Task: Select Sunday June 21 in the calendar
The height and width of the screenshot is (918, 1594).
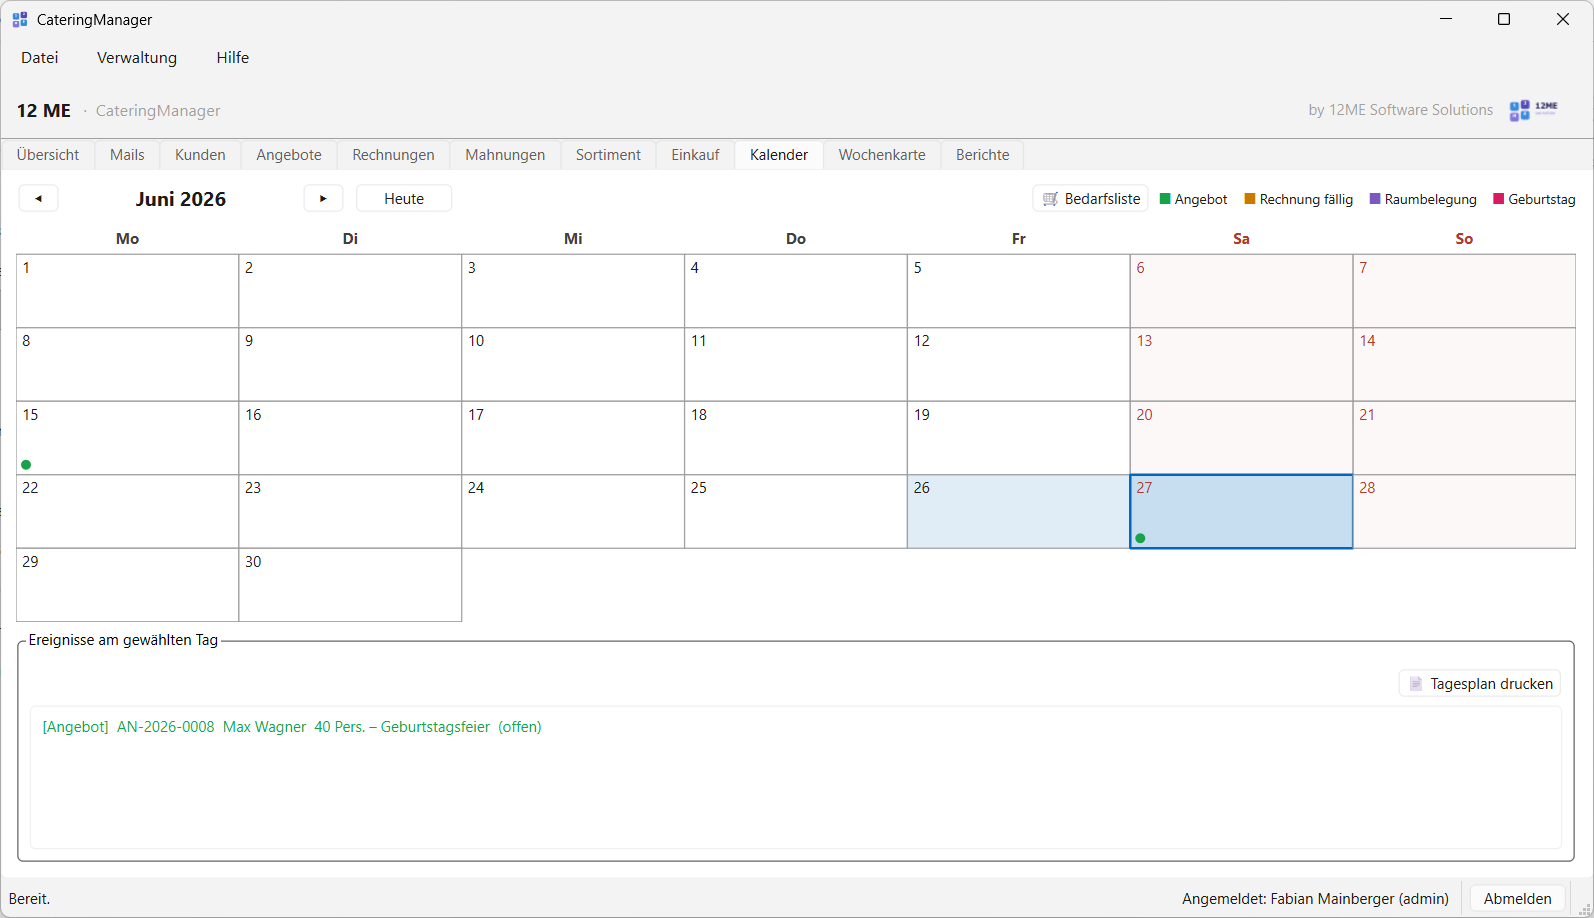Action: [x=1464, y=438]
